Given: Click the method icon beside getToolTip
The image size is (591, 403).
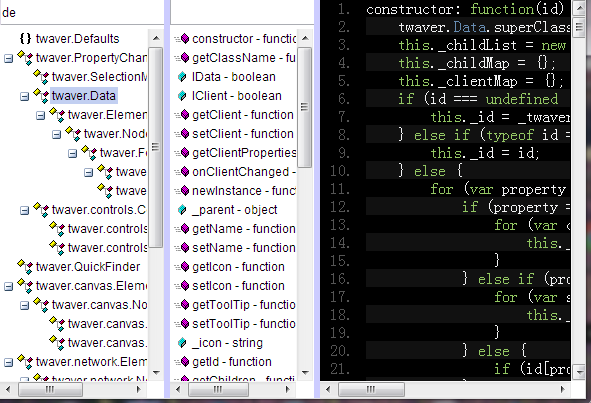Looking at the screenshot, I should 182,305.
